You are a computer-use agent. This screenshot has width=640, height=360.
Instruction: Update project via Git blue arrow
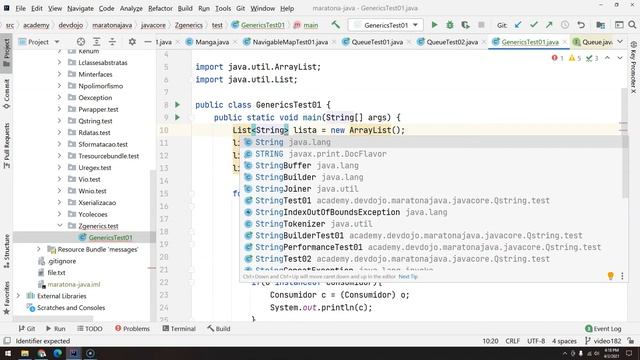(x=518, y=25)
